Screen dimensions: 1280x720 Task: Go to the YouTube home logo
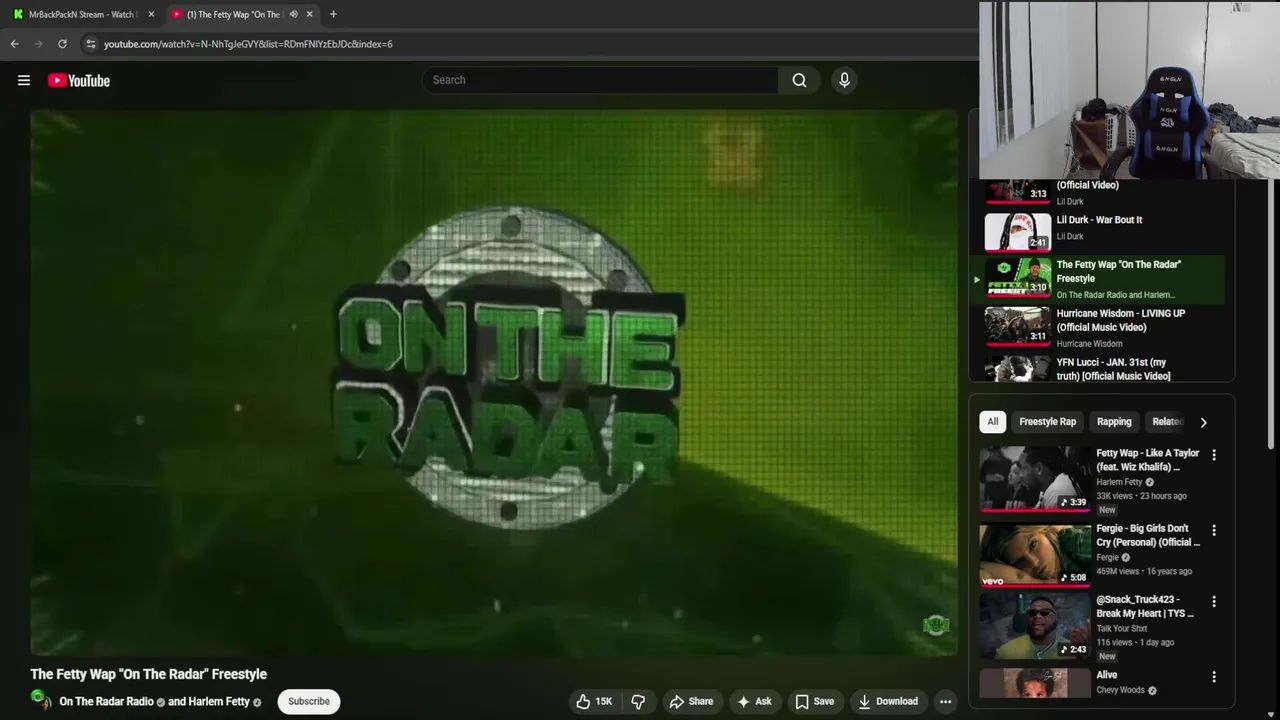point(79,81)
